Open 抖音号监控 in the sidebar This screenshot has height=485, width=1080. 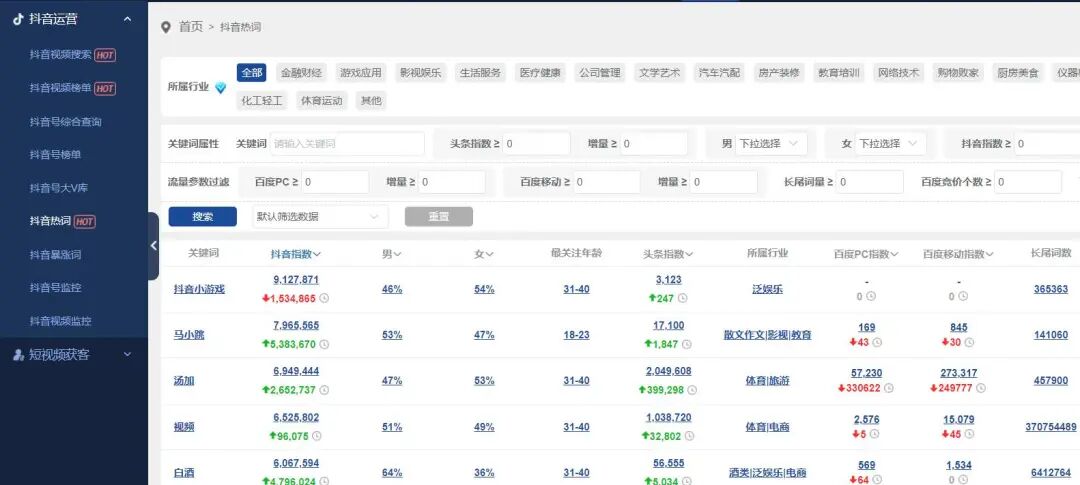click(x=55, y=287)
